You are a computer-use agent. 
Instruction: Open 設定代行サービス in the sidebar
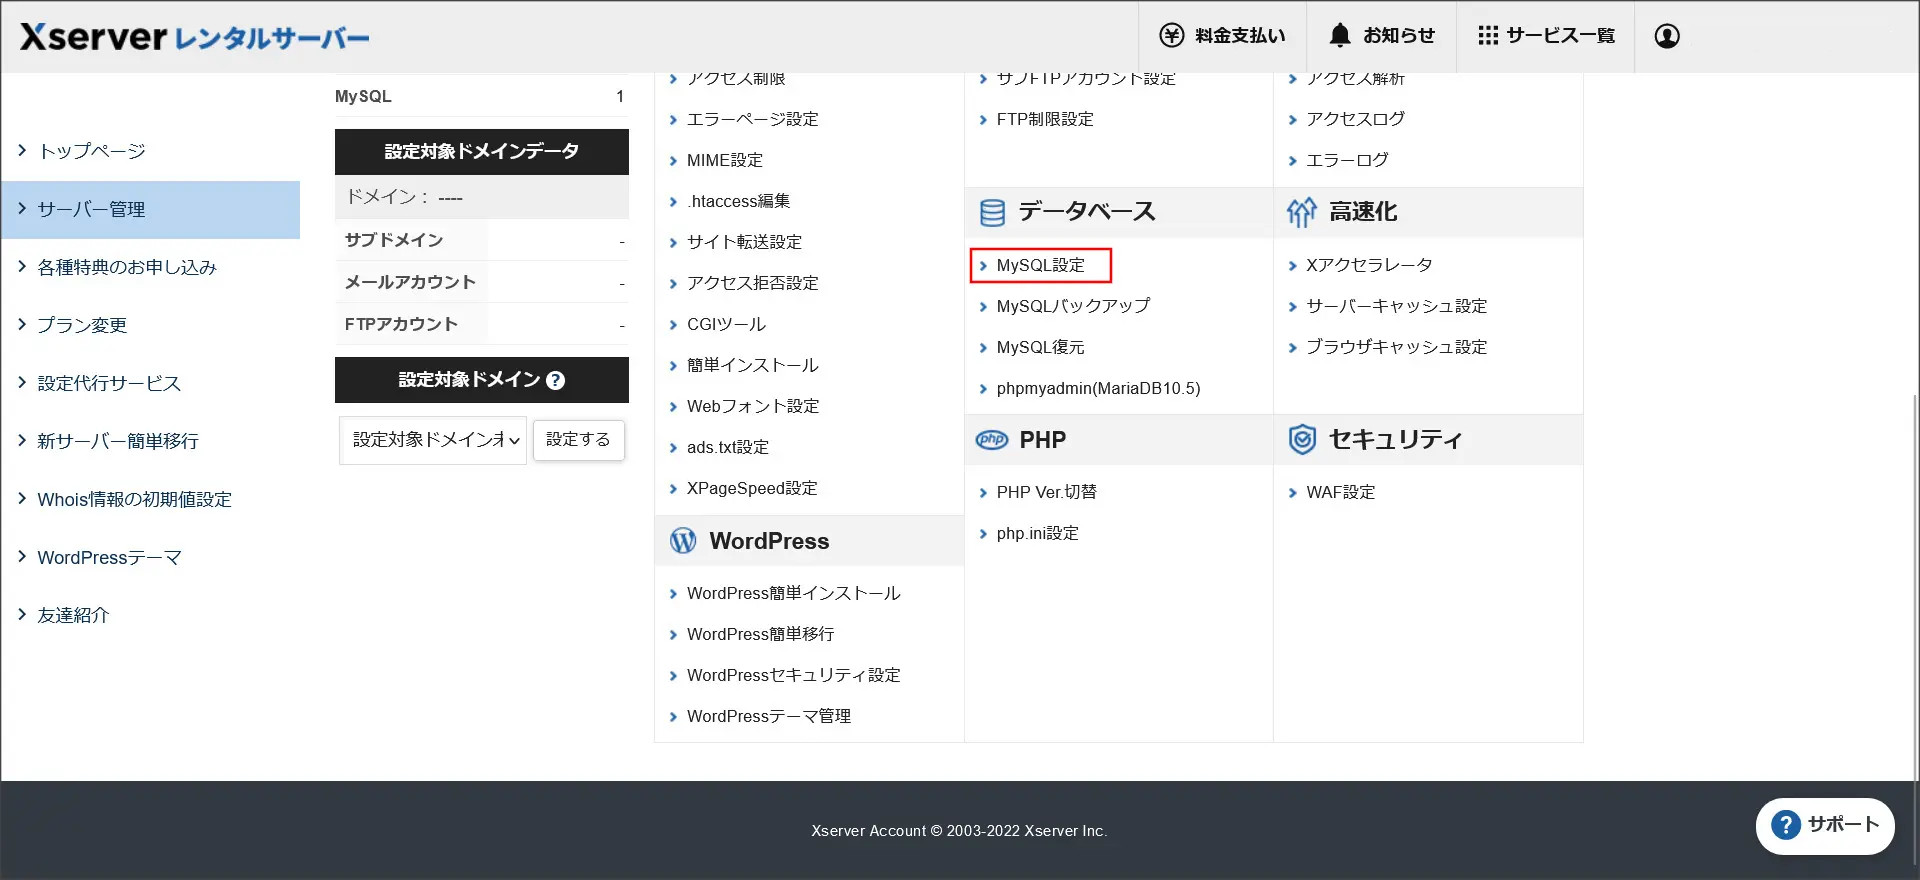[x=109, y=384]
